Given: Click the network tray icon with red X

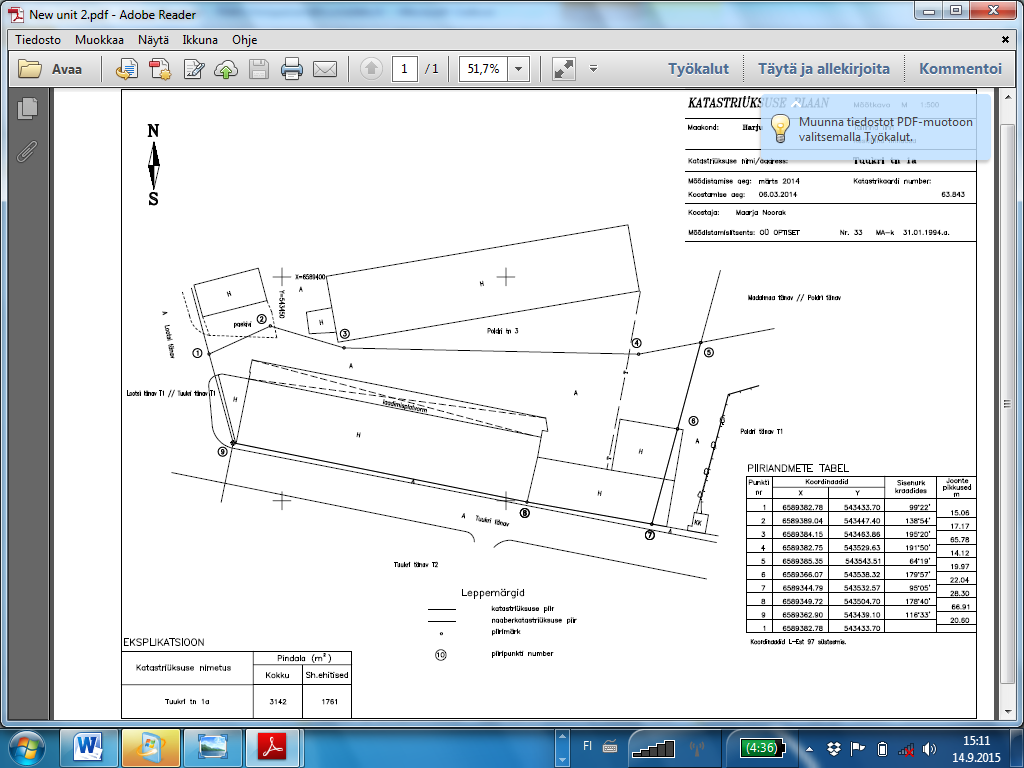Looking at the screenshot, I should (906, 749).
